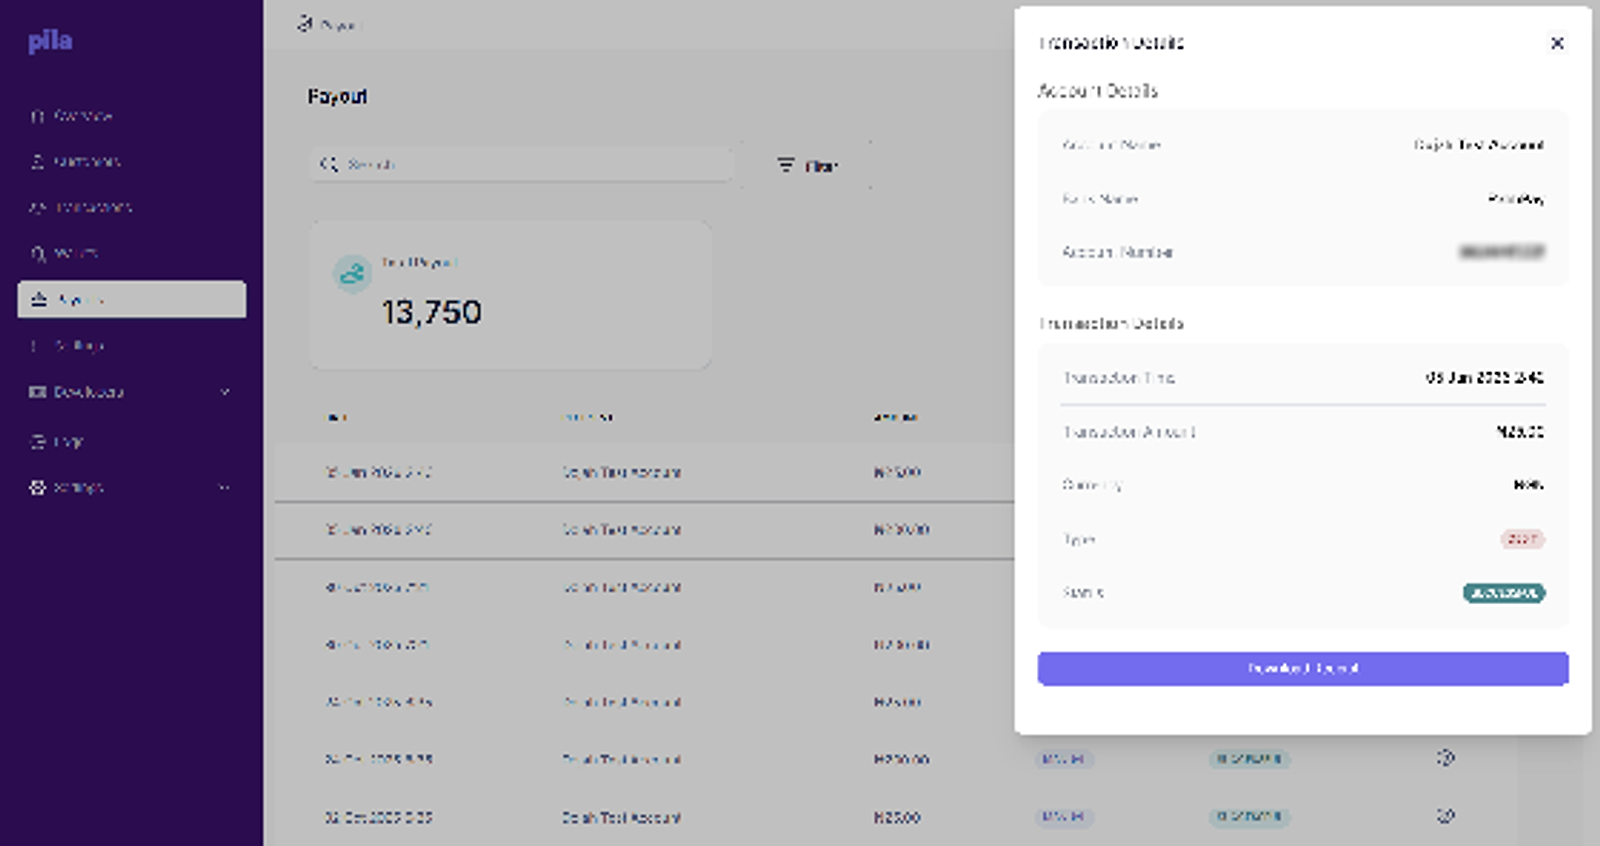Screen dimensions: 1600x846
Task: Click the green Status badge in the panel
Action: click(1504, 593)
